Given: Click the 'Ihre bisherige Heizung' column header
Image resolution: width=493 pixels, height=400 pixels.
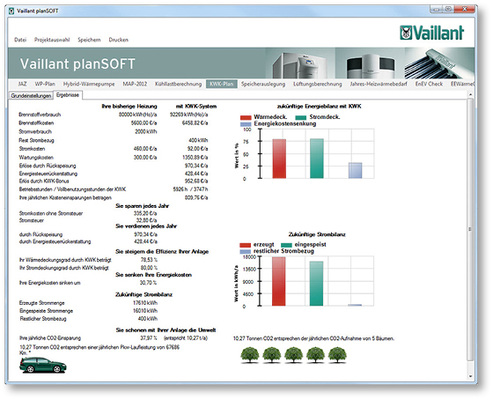Looking at the screenshot, I should [x=129, y=106].
